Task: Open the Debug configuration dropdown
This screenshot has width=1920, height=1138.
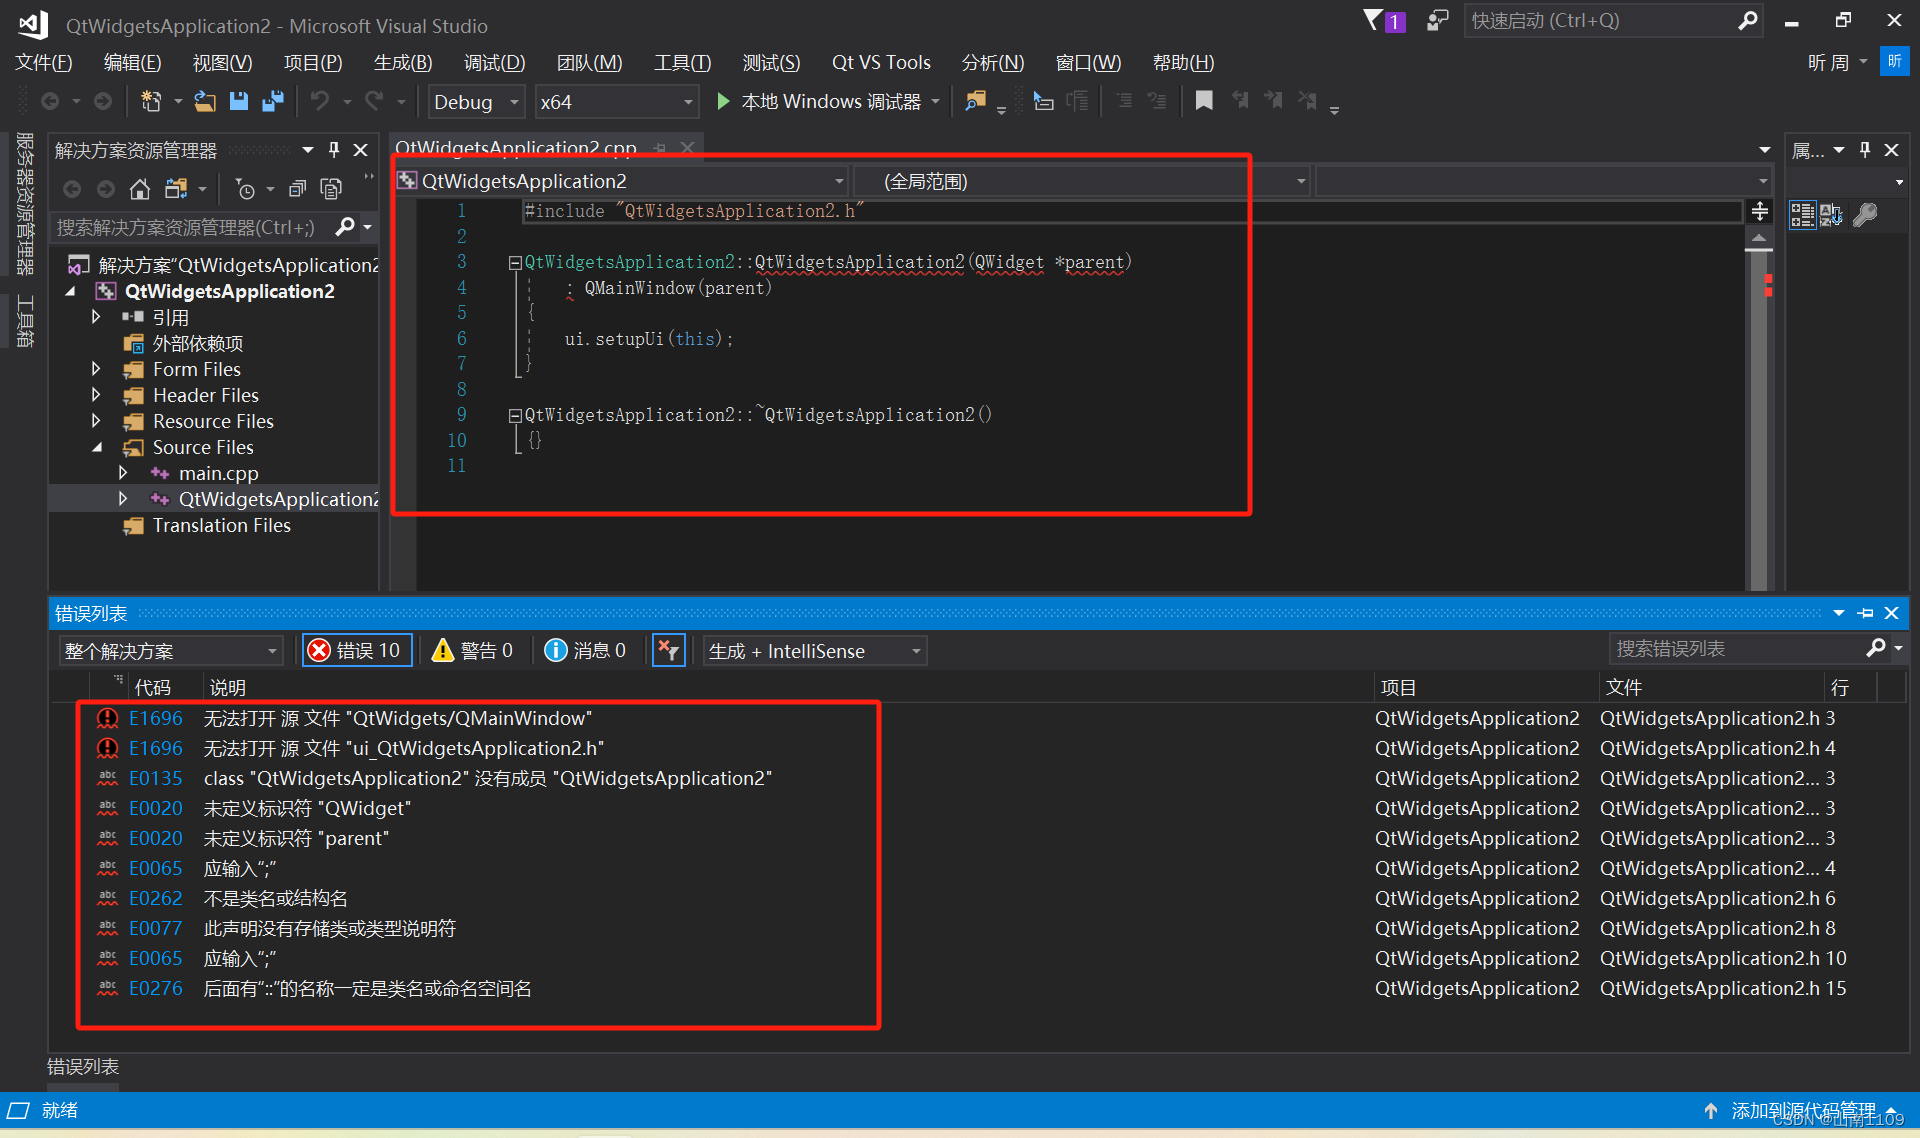Action: 476,102
